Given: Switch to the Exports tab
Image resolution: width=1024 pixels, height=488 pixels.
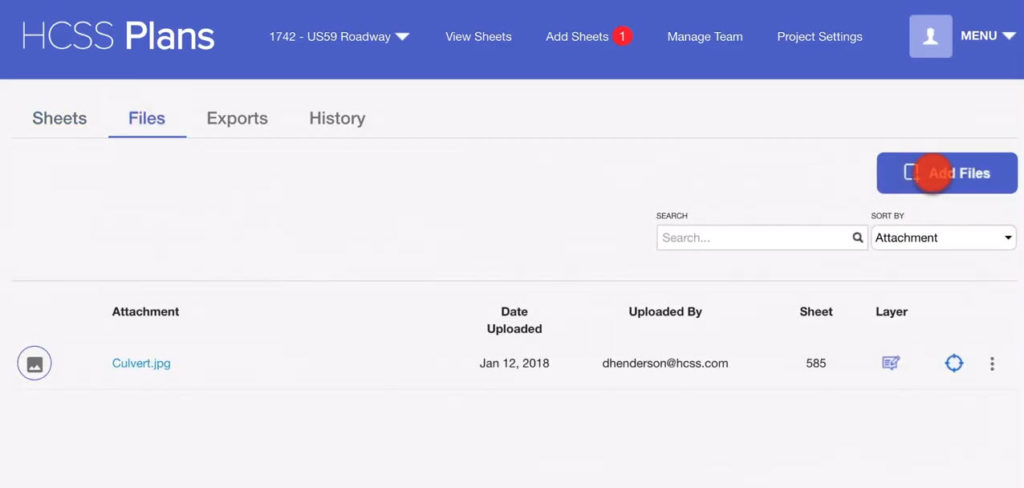Looking at the screenshot, I should [x=237, y=118].
